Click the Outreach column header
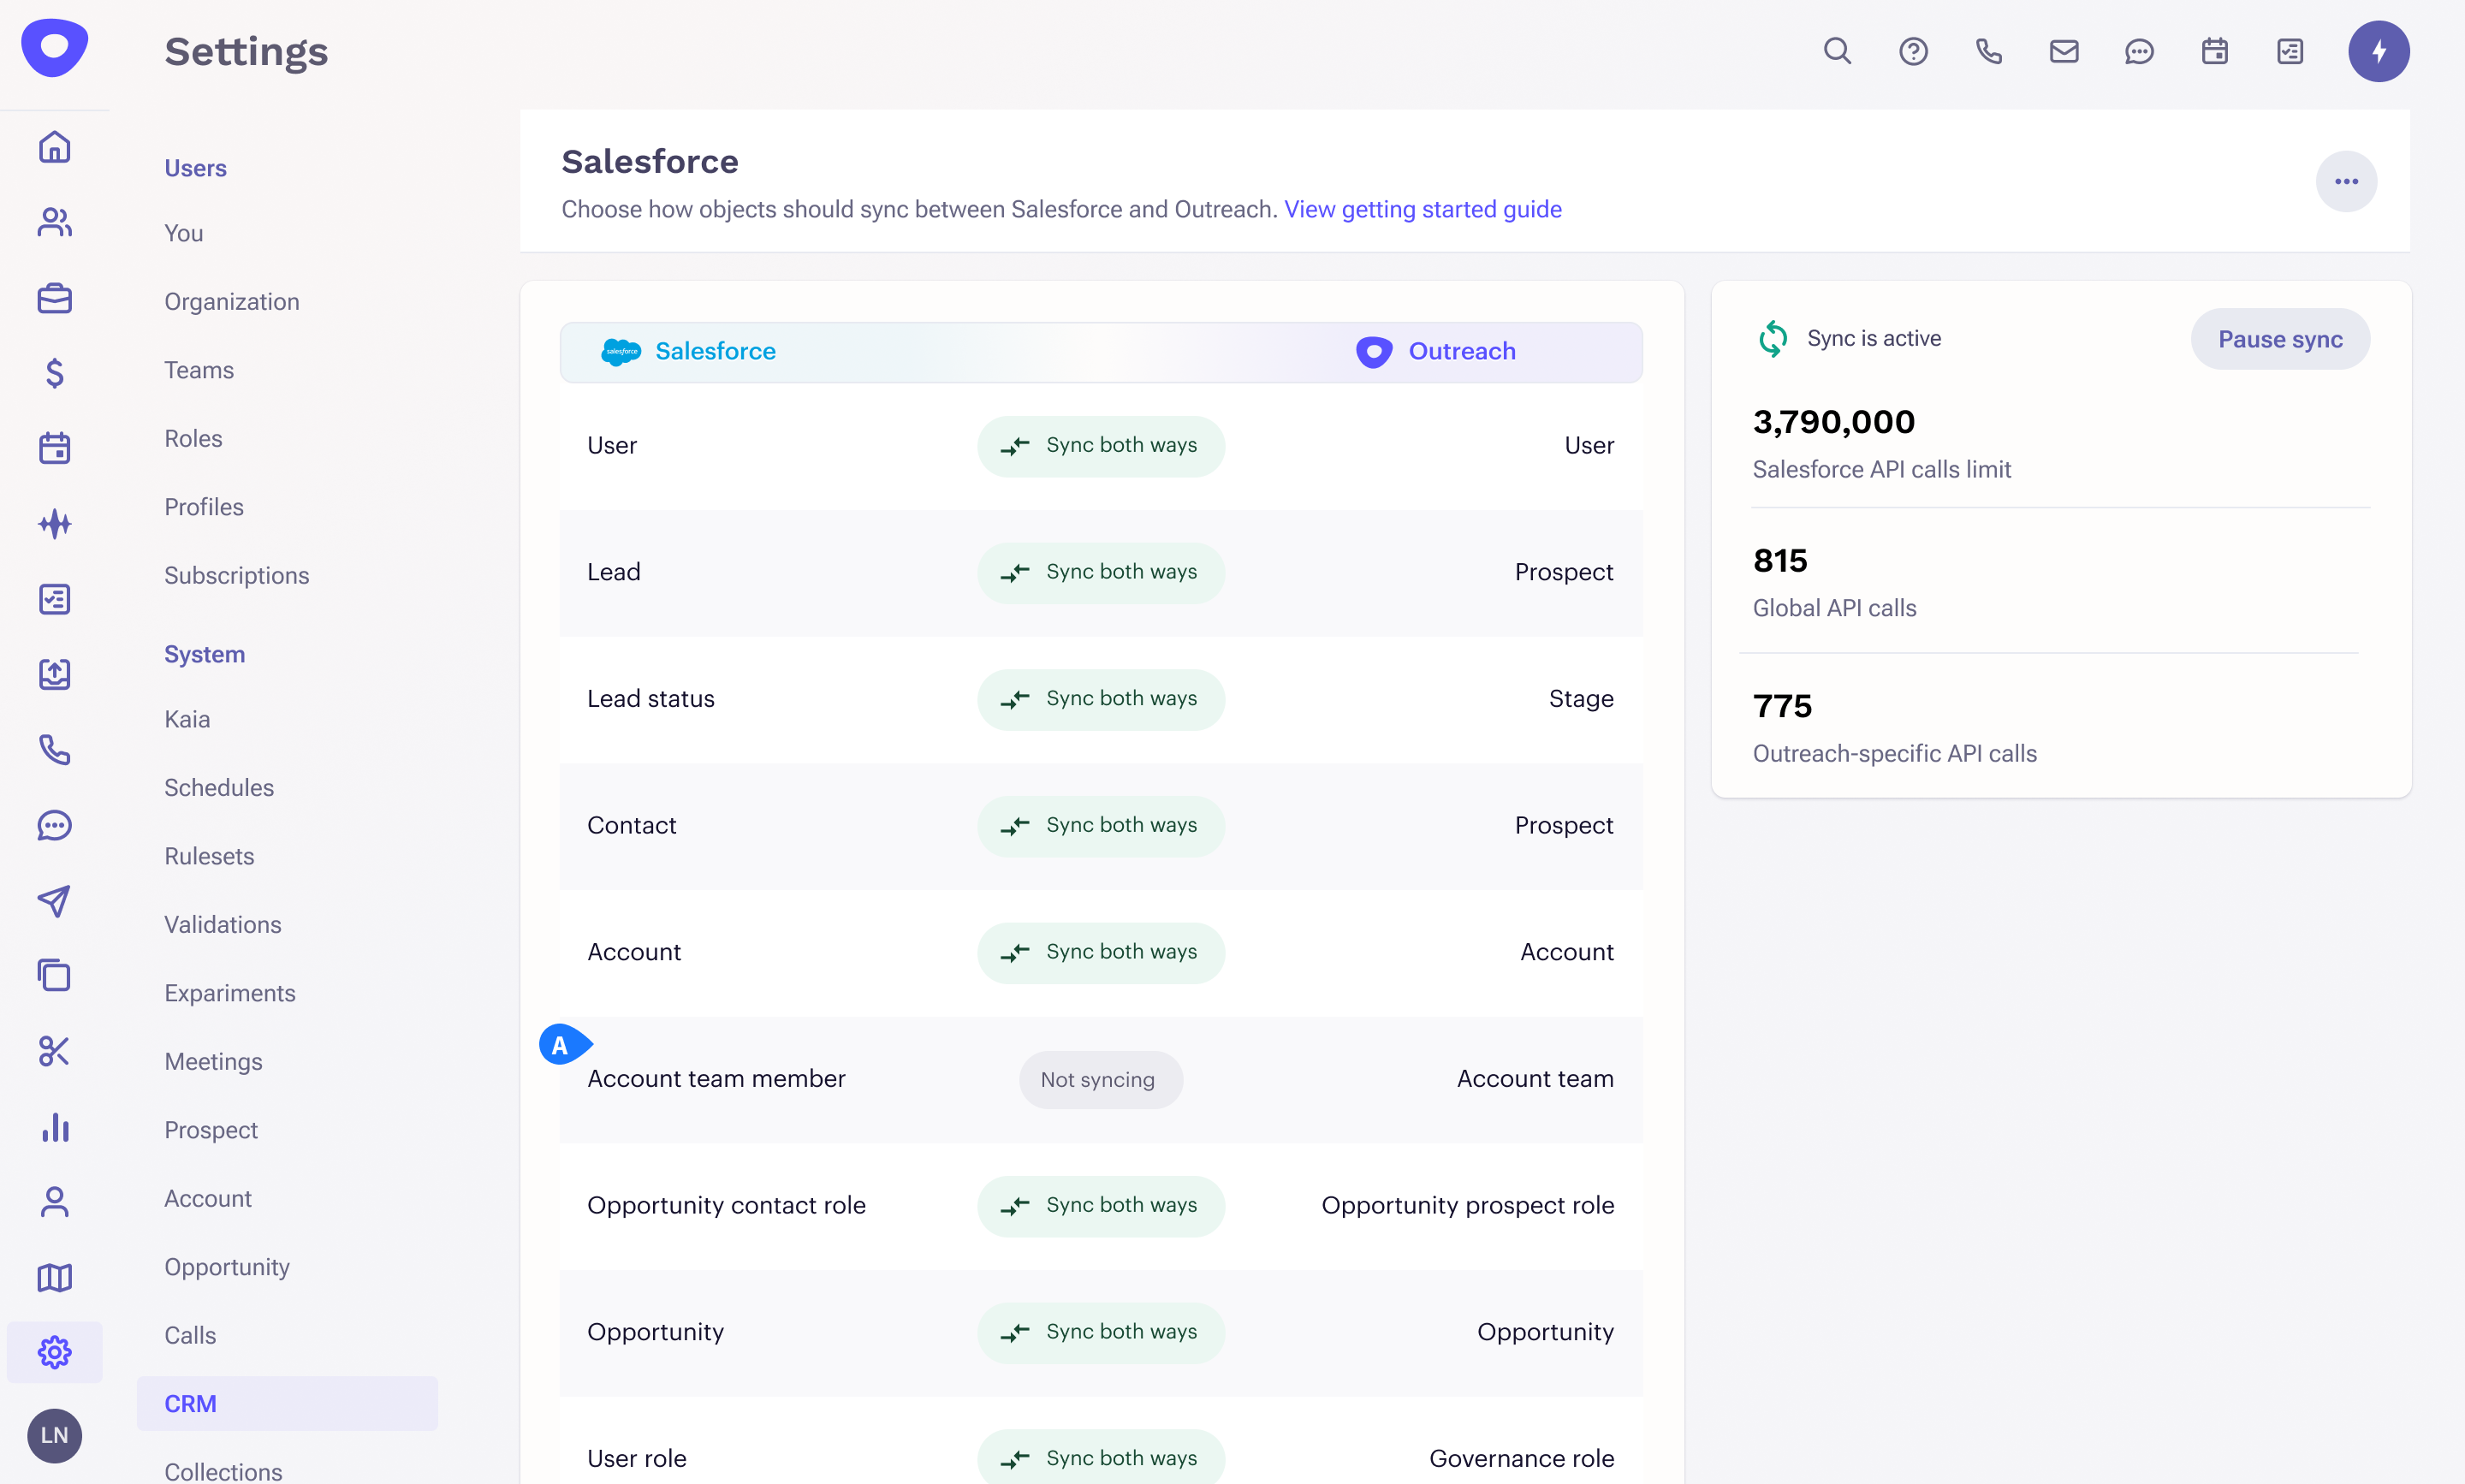Image resolution: width=2465 pixels, height=1484 pixels. coord(1436,352)
